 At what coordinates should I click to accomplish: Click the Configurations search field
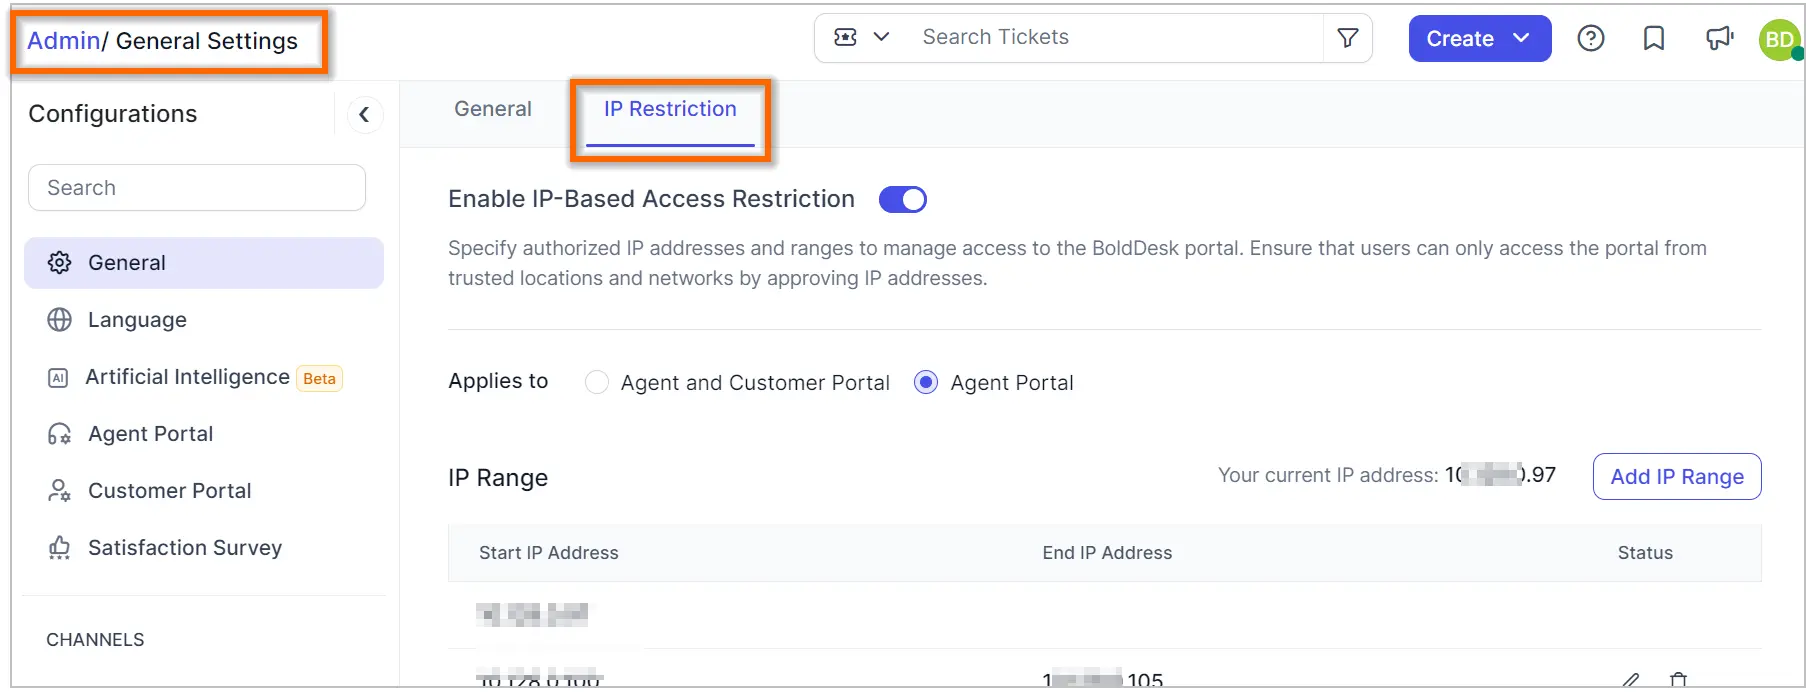197,188
